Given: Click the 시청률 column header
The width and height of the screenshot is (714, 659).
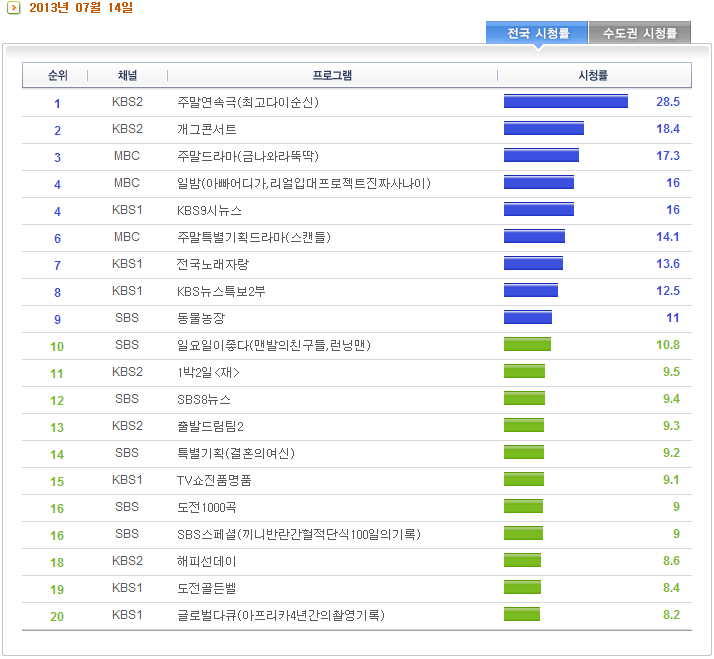Looking at the screenshot, I should point(593,75).
